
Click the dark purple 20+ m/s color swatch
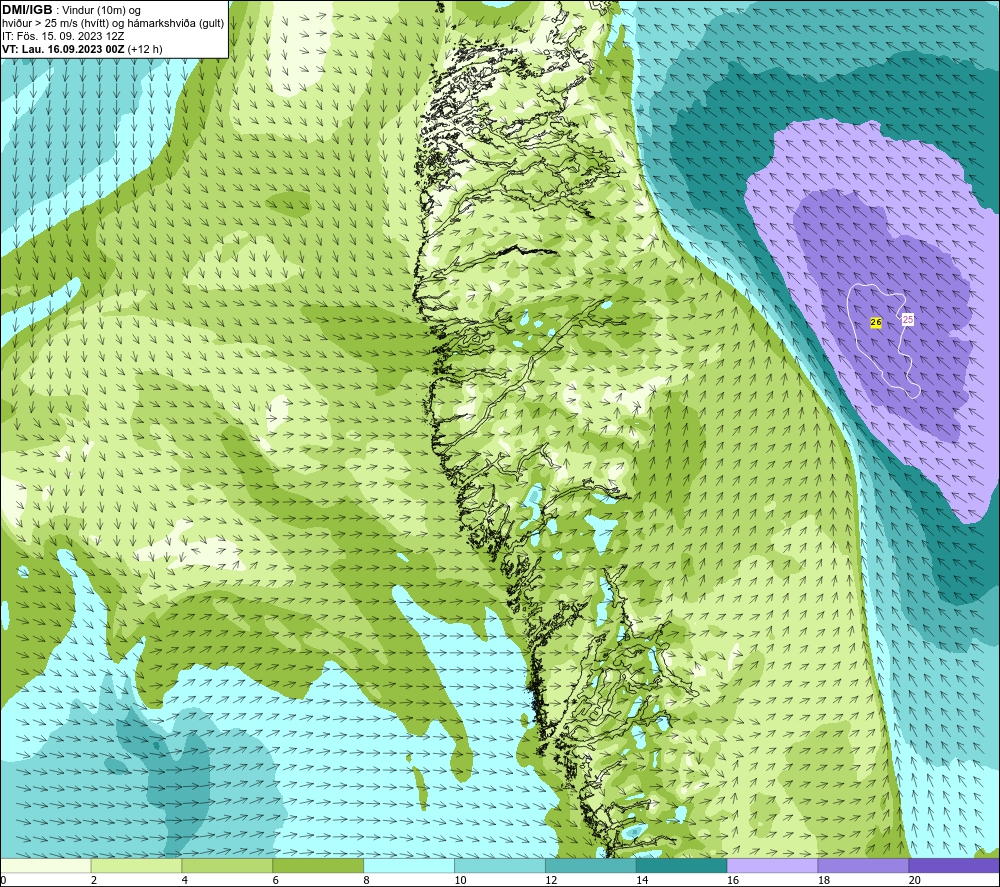coord(954,866)
